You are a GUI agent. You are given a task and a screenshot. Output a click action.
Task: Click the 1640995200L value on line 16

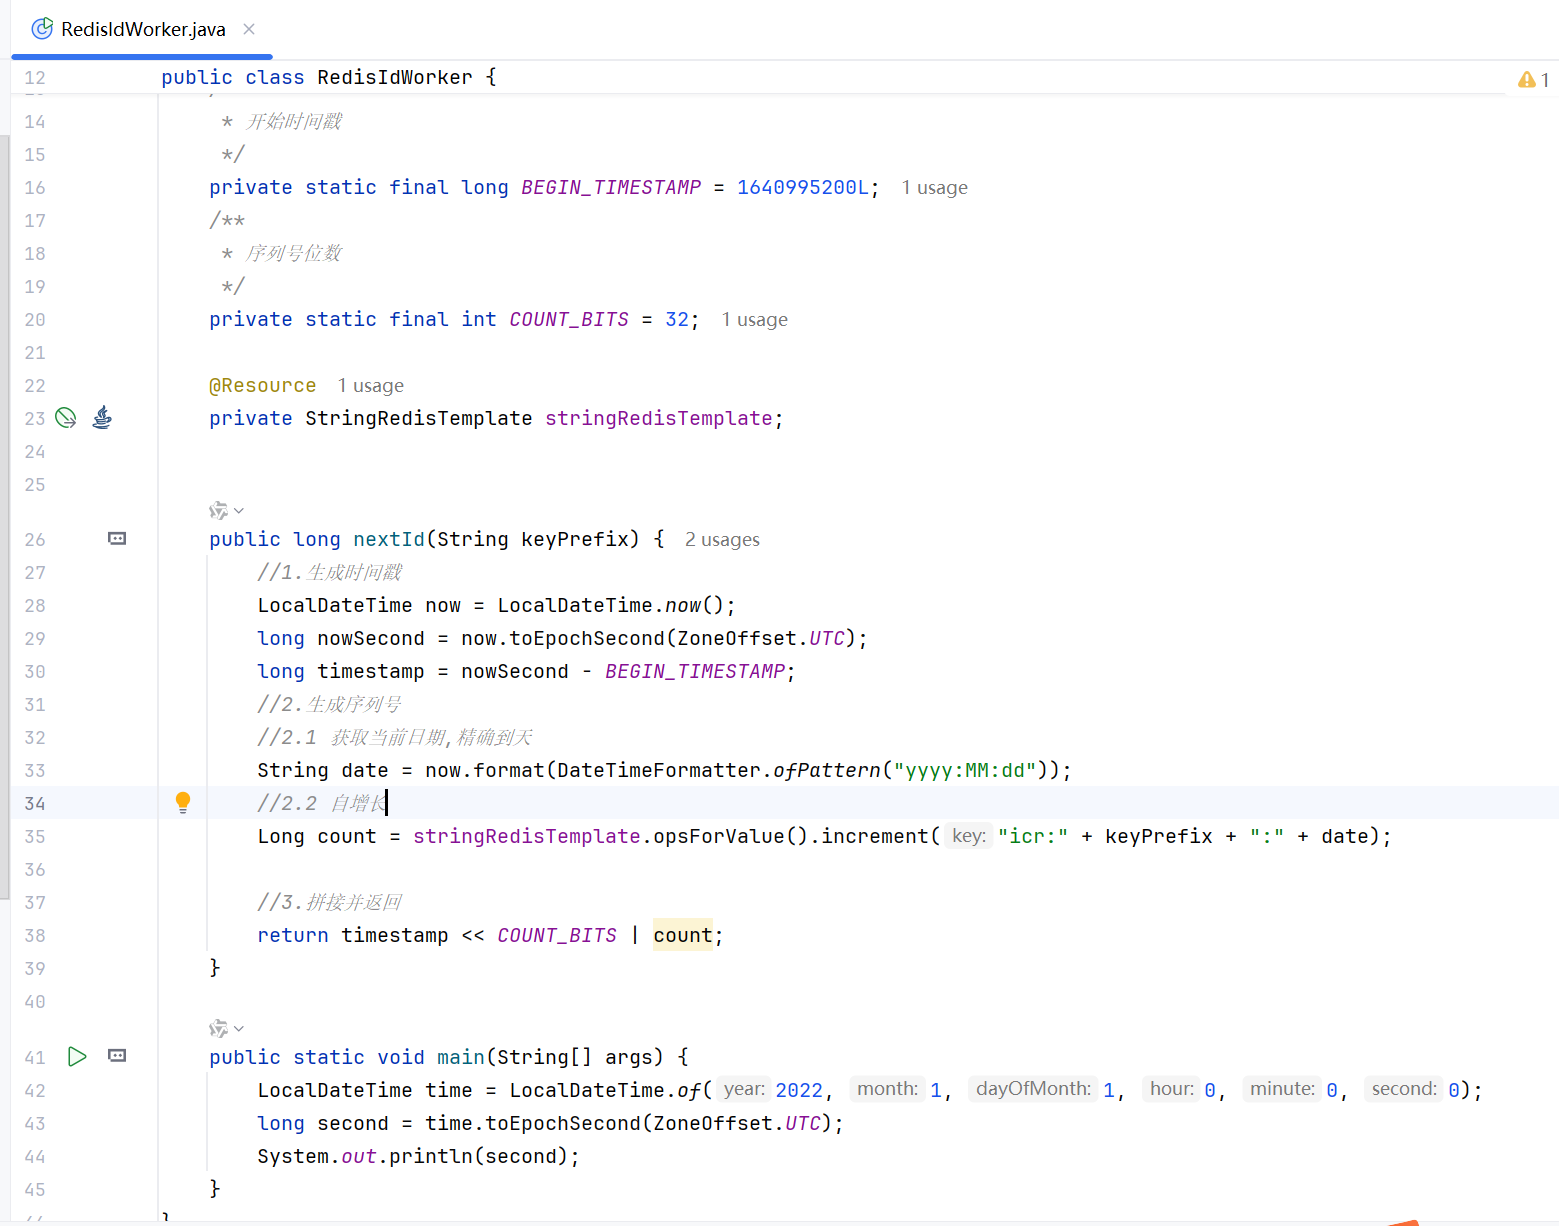tap(803, 188)
